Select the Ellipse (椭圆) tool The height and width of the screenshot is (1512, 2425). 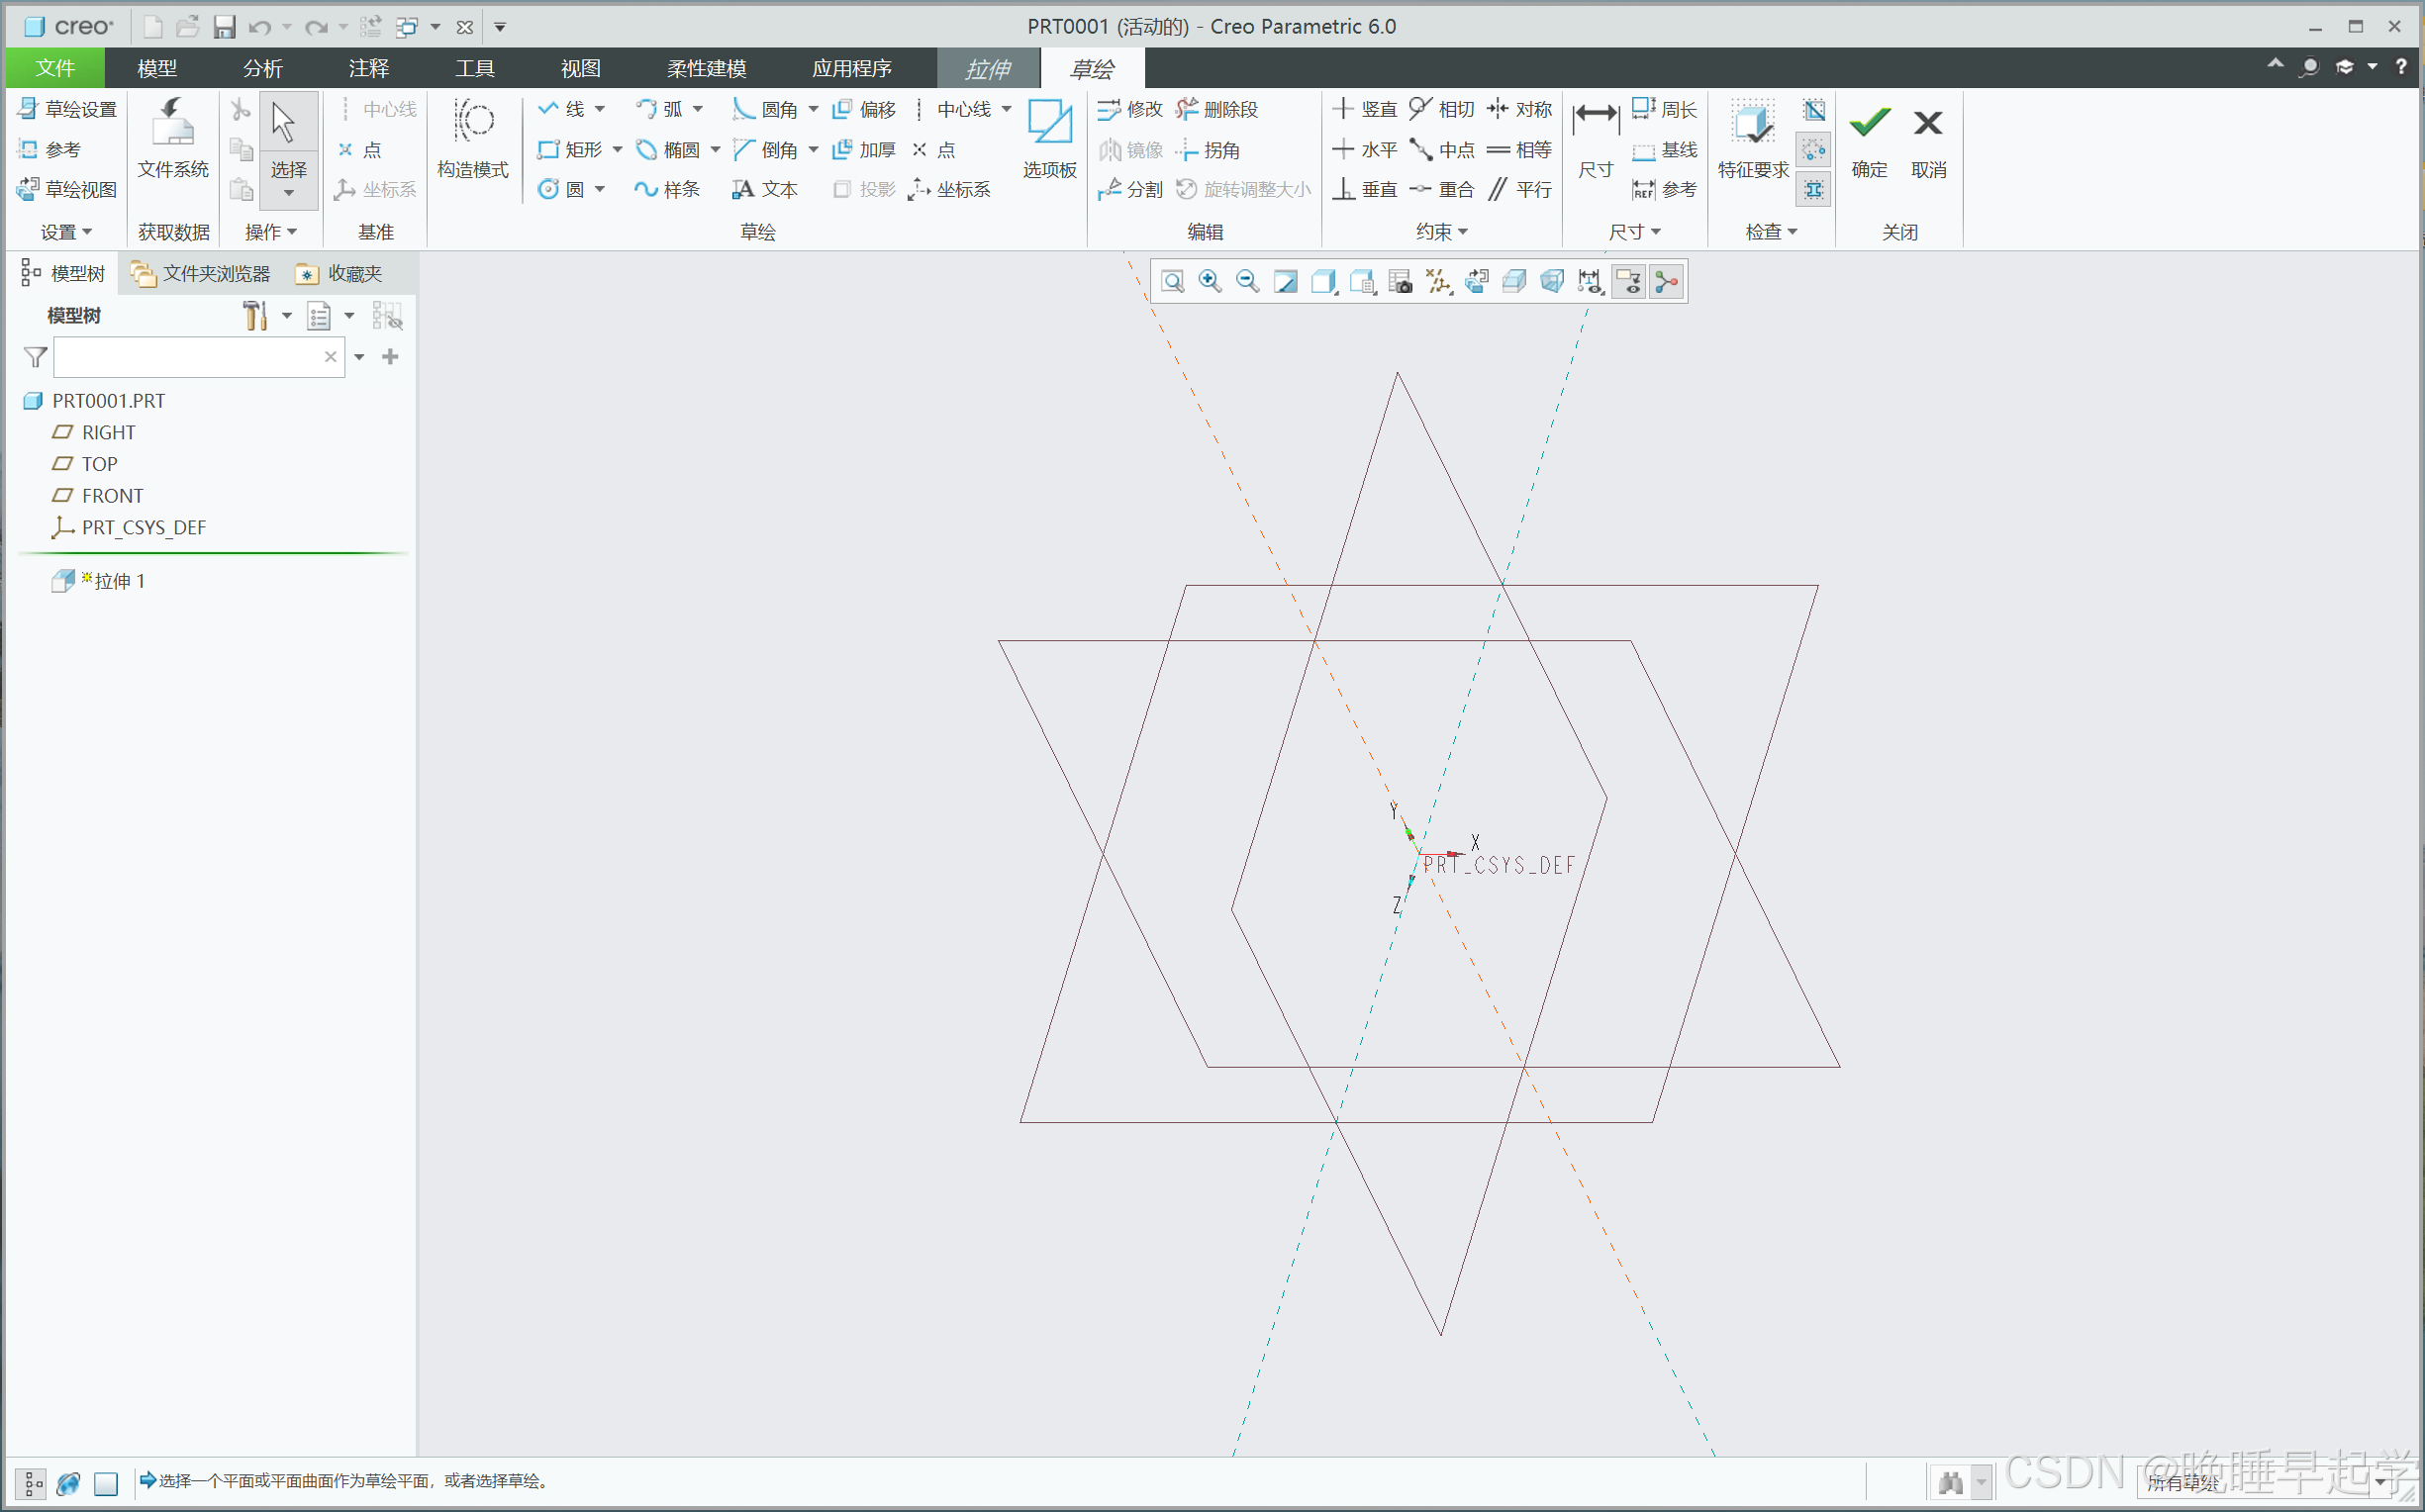[x=669, y=150]
